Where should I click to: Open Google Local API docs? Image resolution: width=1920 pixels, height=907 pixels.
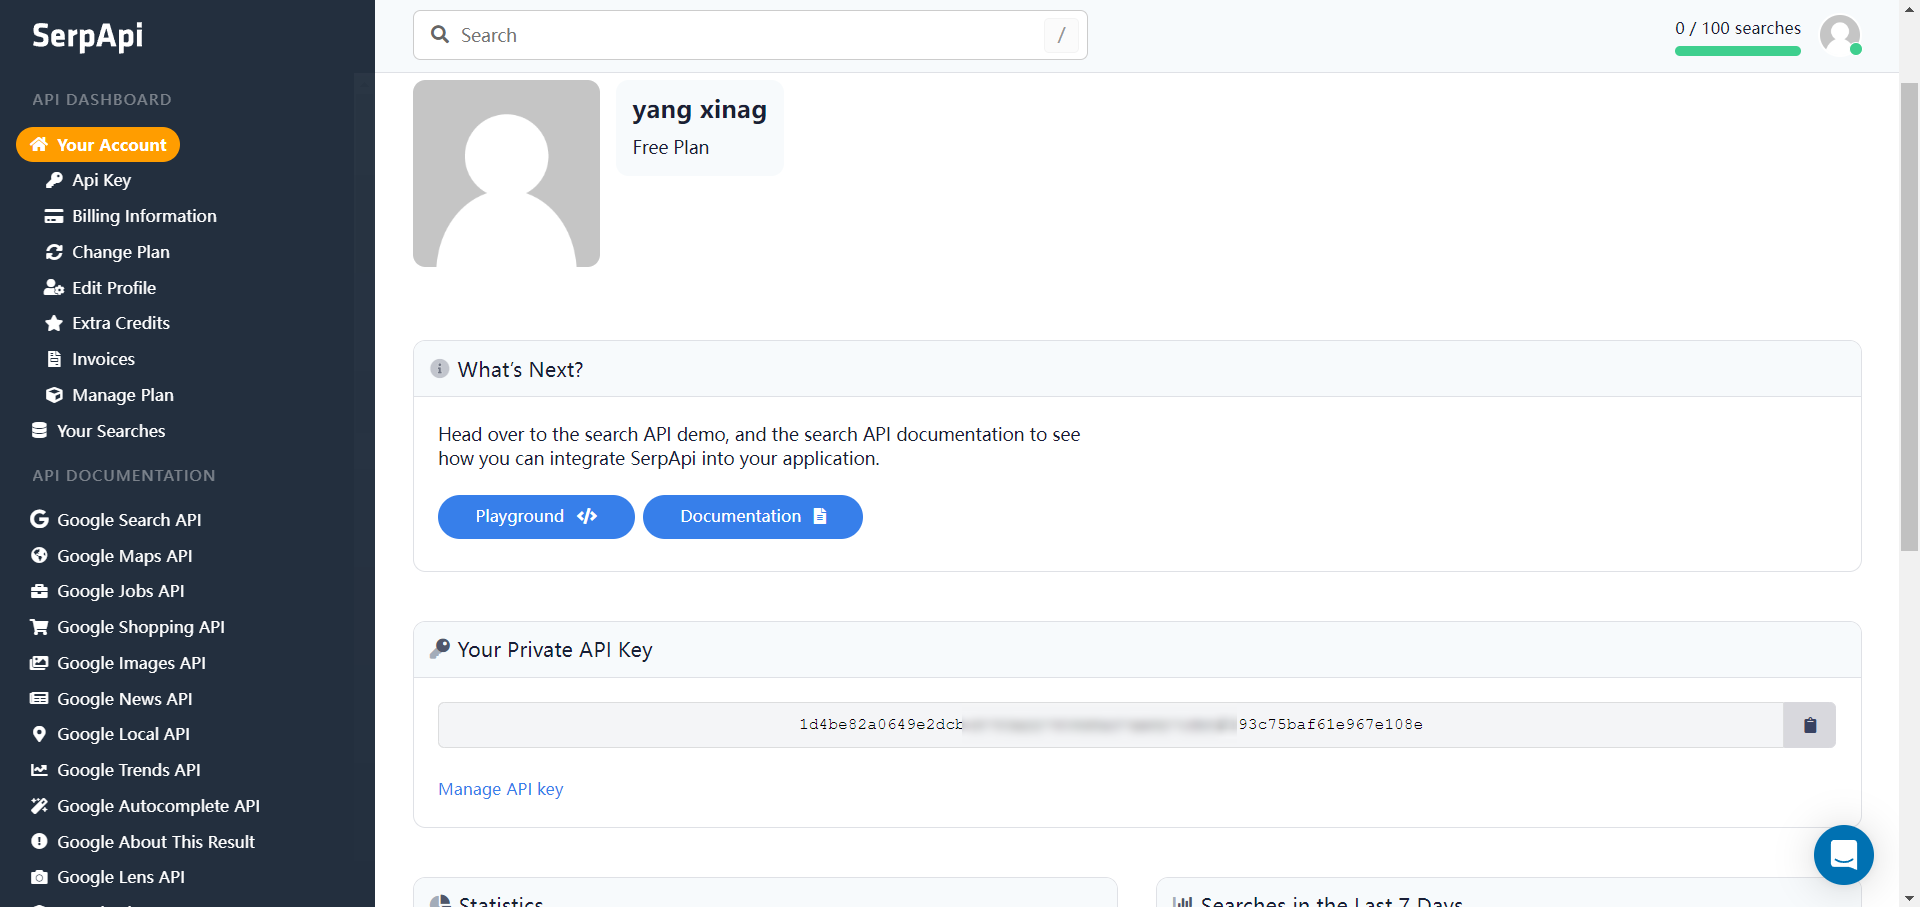click(x=123, y=734)
